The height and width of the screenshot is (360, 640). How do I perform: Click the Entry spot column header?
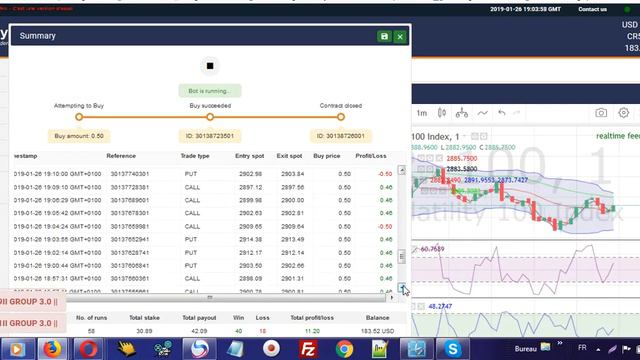(x=249, y=156)
